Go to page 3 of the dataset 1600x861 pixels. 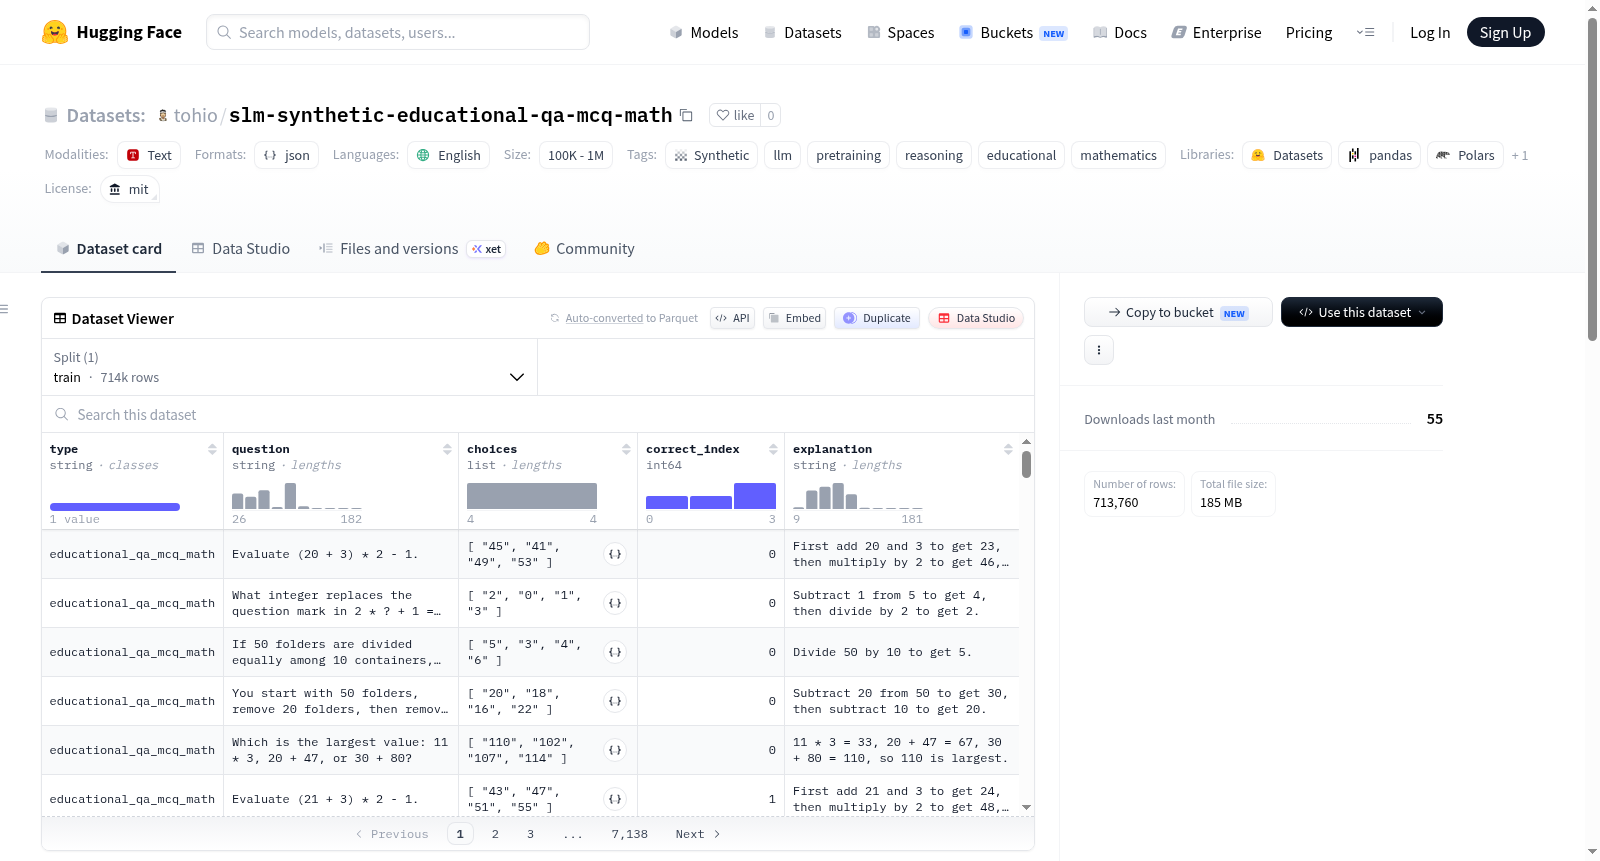tap(530, 834)
